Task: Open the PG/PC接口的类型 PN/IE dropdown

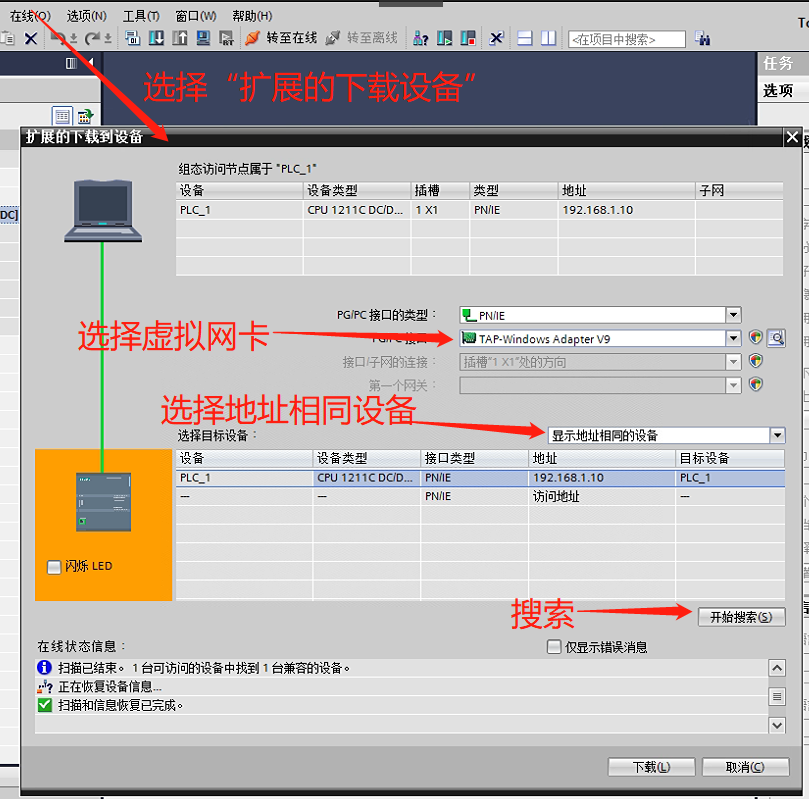Action: [x=734, y=315]
